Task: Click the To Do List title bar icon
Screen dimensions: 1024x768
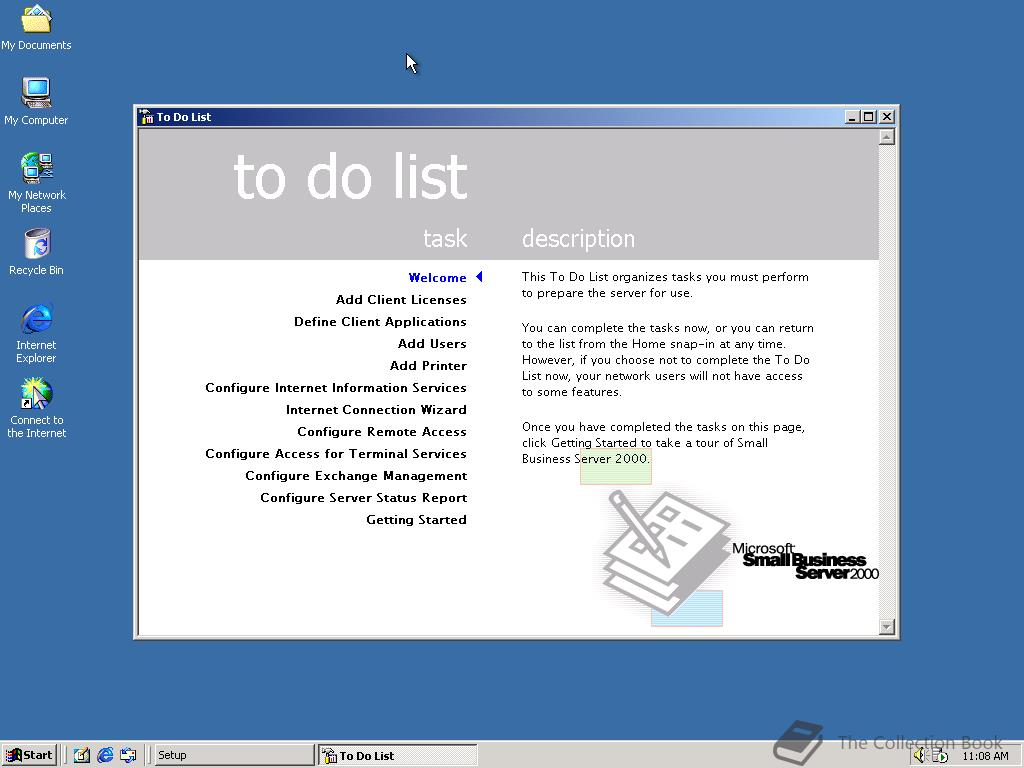Action: (x=146, y=117)
